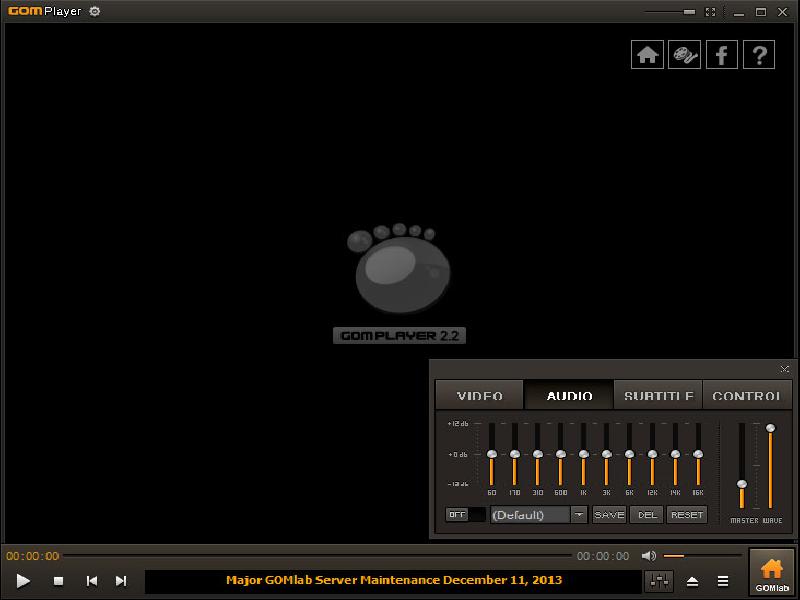The width and height of the screenshot is (800, 600).
Task: Click the GOM PLAYER 2.2 label
Action: click(x=399, y=336)
